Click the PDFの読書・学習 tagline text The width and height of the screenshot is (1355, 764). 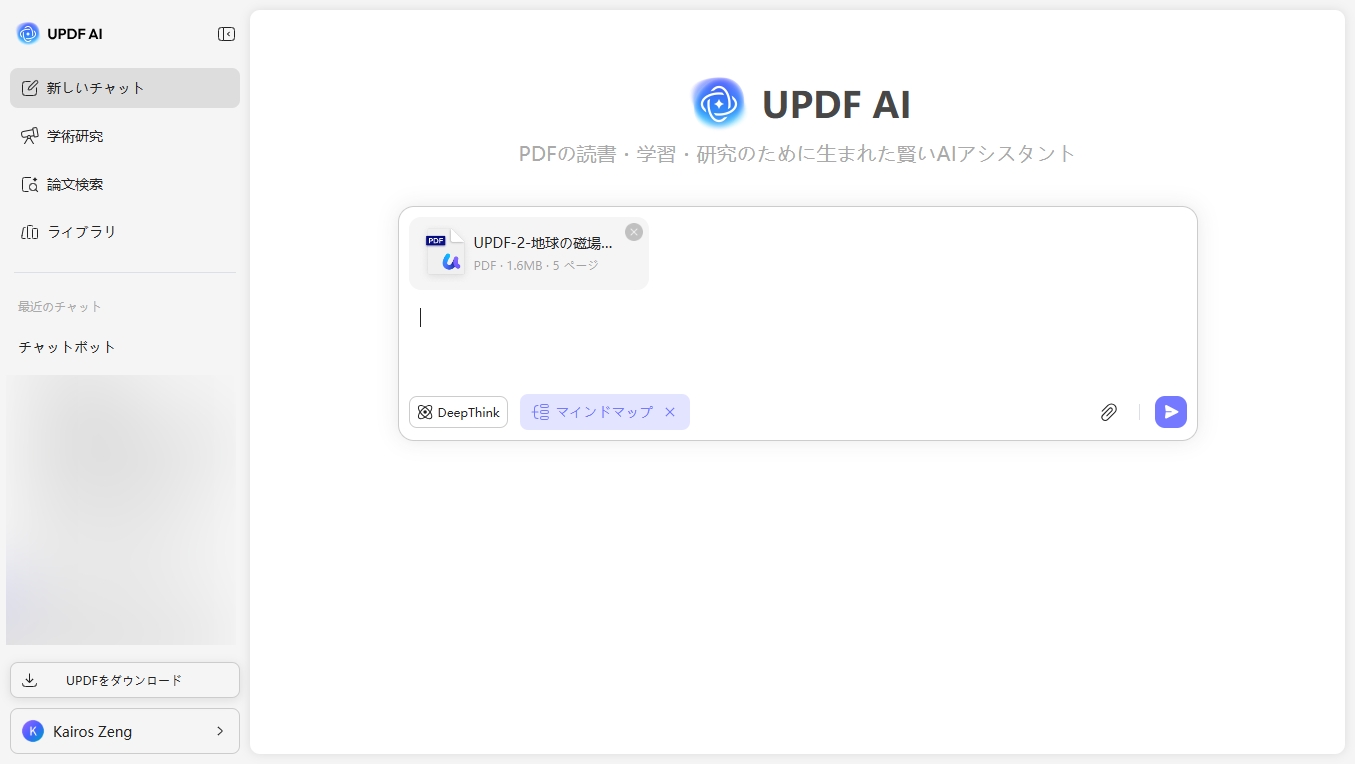(797, 154)
